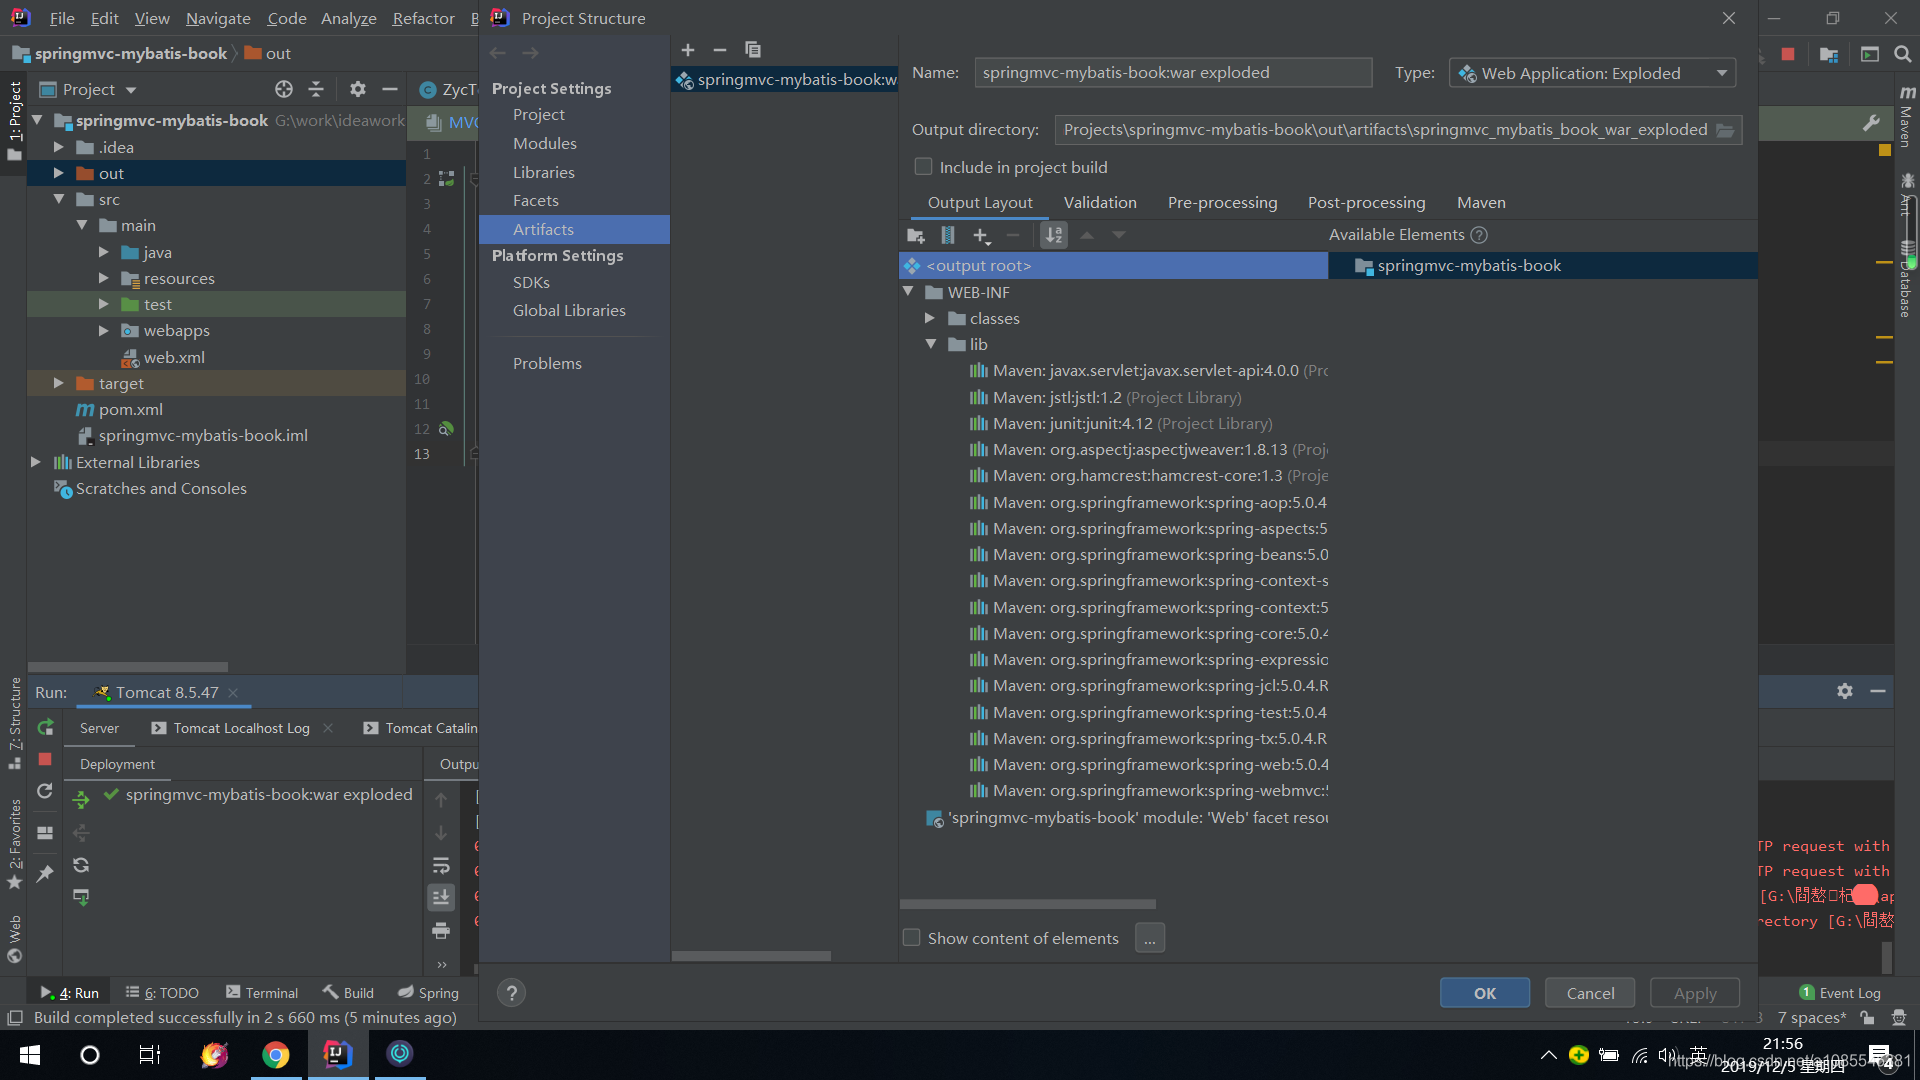Switch to the Post-processing tab
Viewport: 1920px width, 1080px height.
coord(1366,203)
